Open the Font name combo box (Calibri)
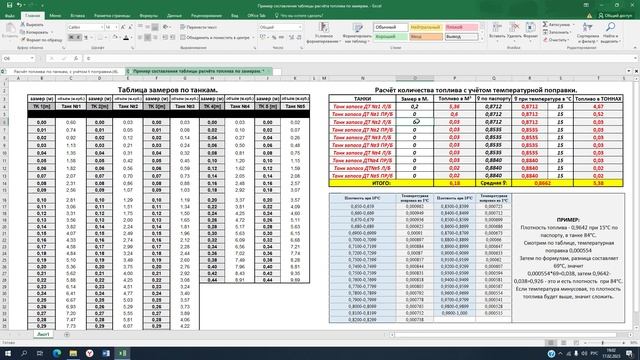This screenshot has height=360, width=640. click(x=85, y=27)
